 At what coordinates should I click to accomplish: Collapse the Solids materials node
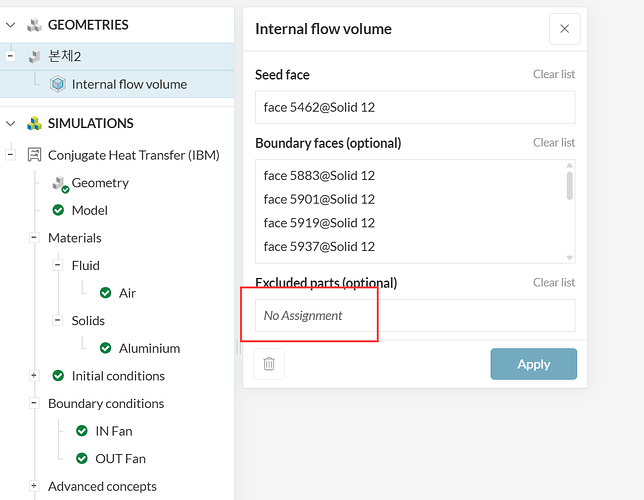point(58,320)
